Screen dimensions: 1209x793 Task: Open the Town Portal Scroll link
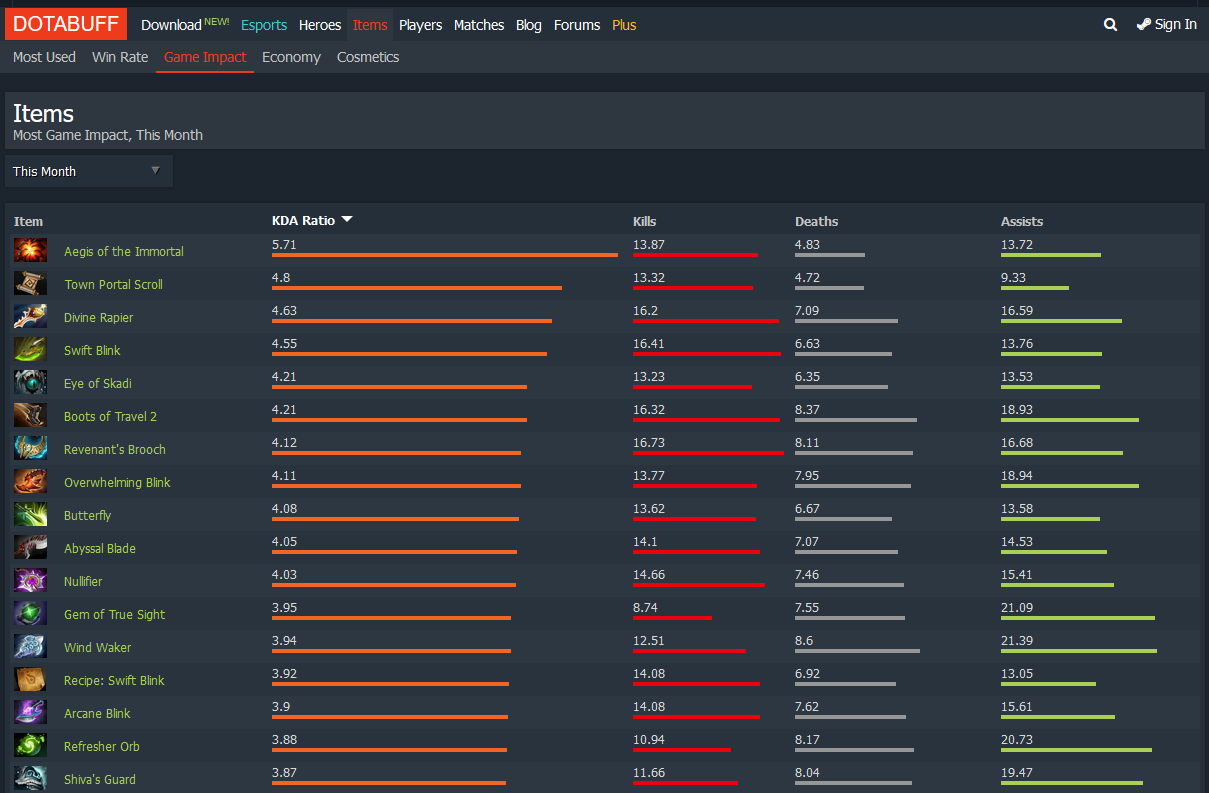click(114, 284)
